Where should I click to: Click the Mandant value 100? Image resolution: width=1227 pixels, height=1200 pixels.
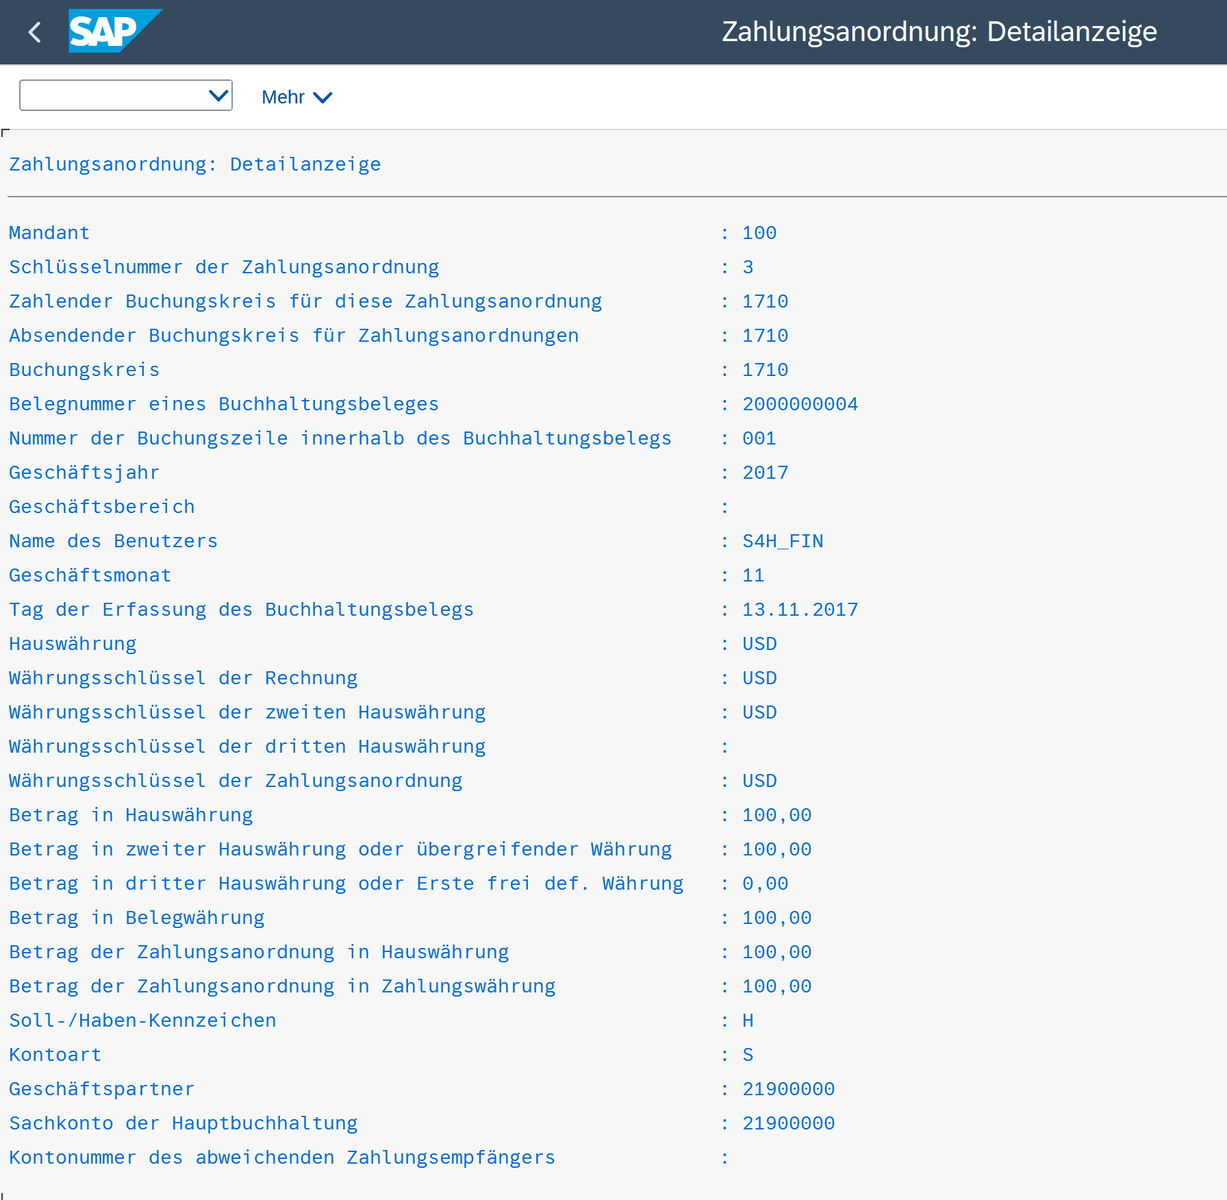[759, 233]
